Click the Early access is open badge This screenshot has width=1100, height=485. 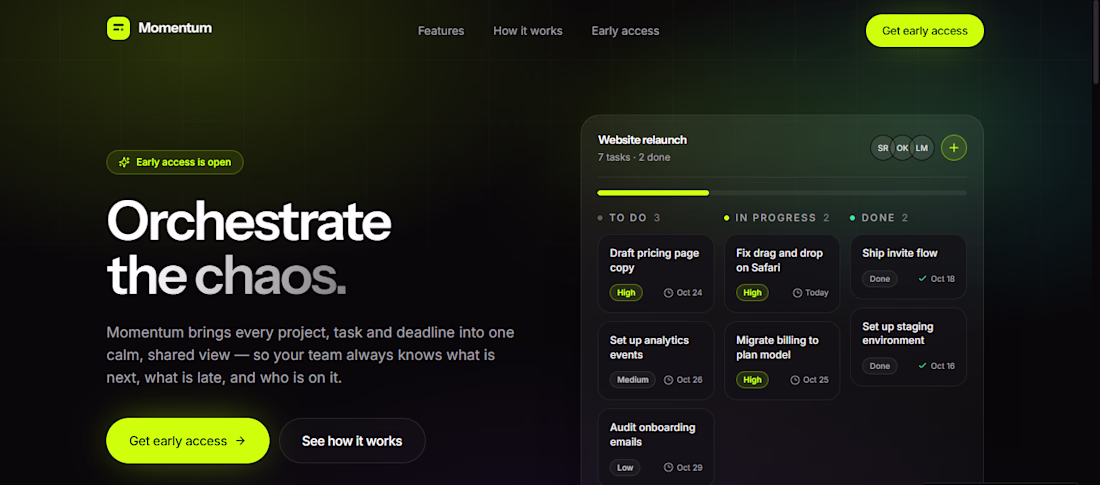[x=175, y=162]
